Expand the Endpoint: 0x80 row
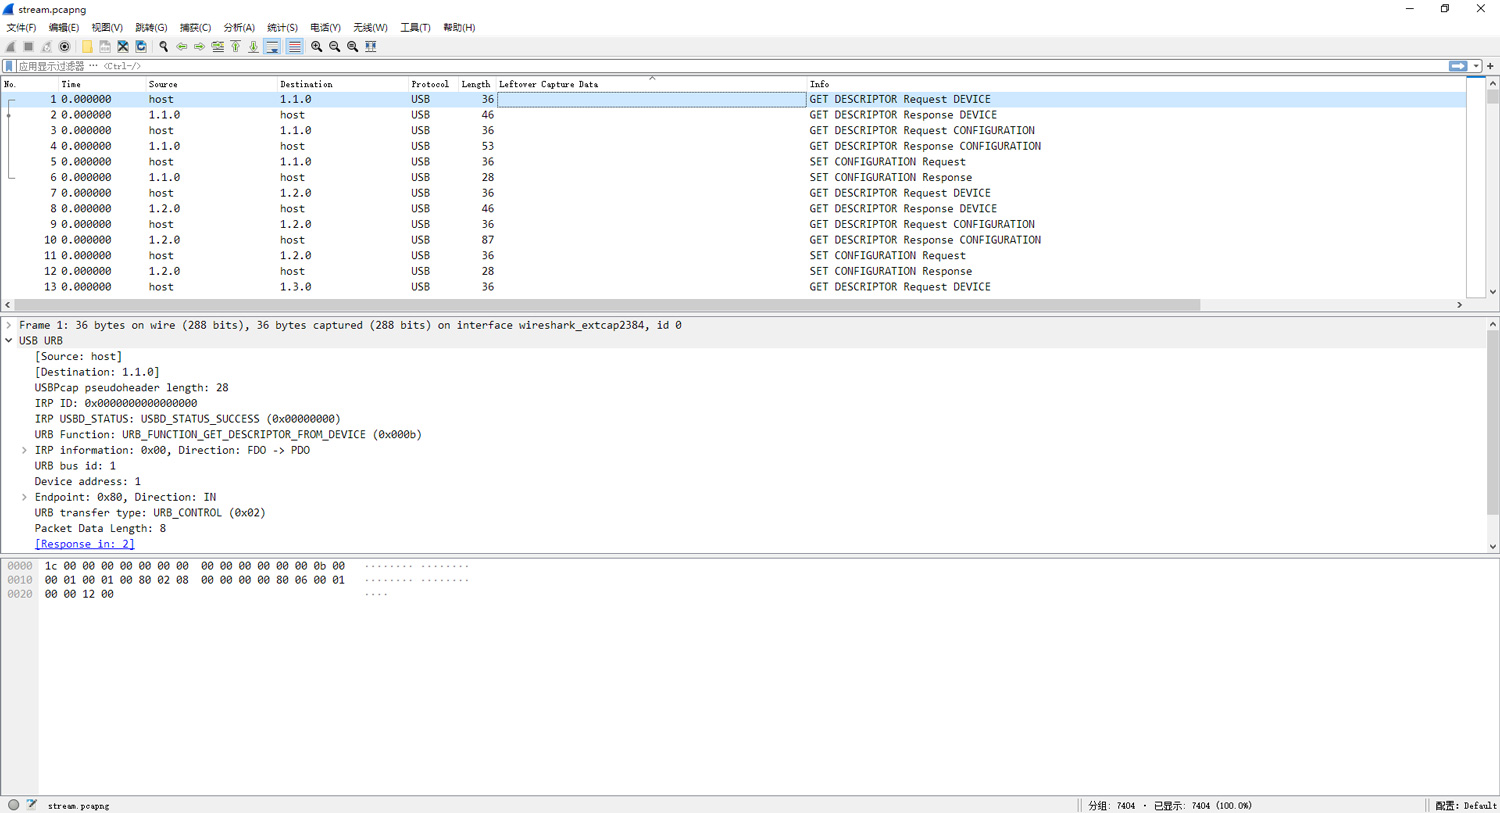 point(24,497)
